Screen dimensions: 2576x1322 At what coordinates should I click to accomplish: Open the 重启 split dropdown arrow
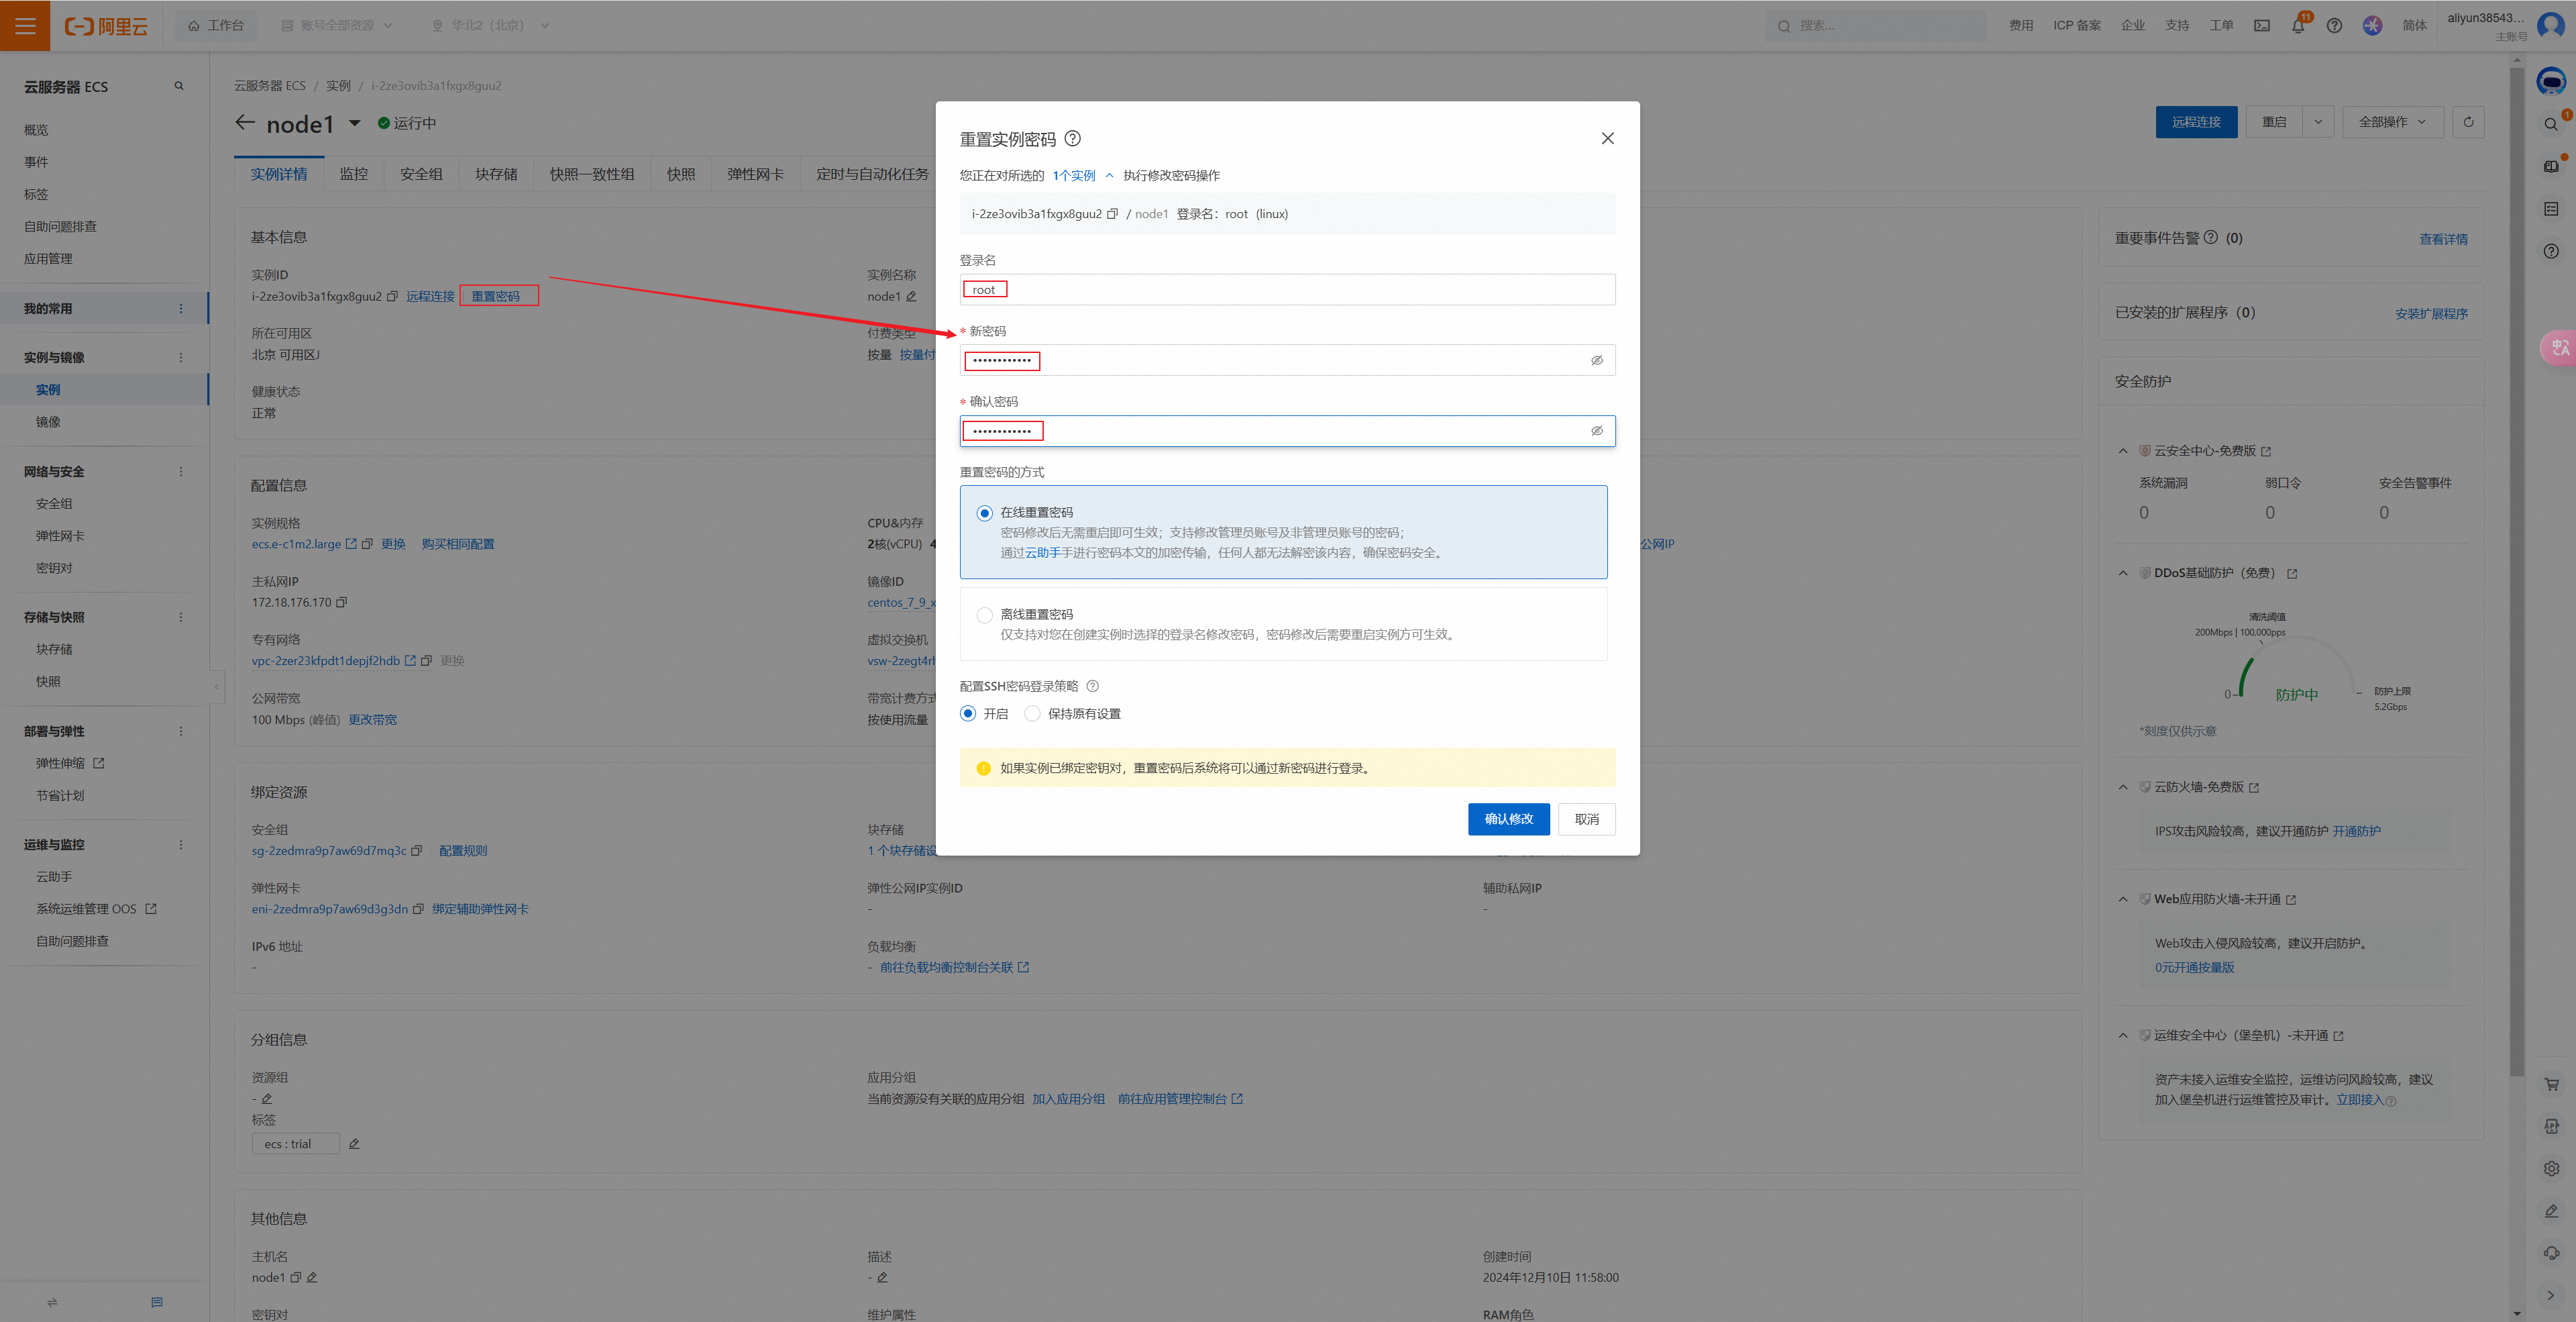tap(2318, 122)
